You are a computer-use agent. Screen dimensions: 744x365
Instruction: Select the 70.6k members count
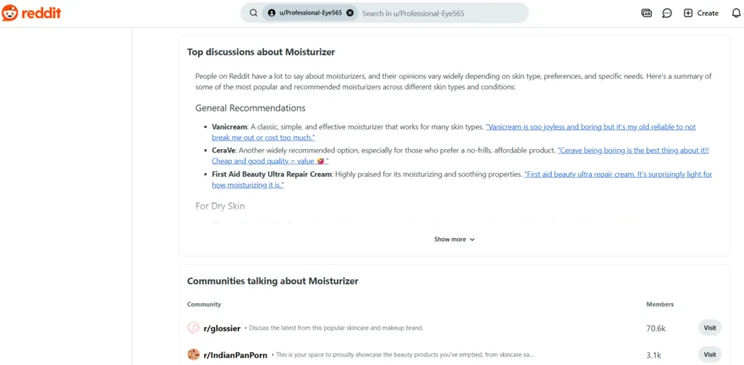click(x=656, y=328)
